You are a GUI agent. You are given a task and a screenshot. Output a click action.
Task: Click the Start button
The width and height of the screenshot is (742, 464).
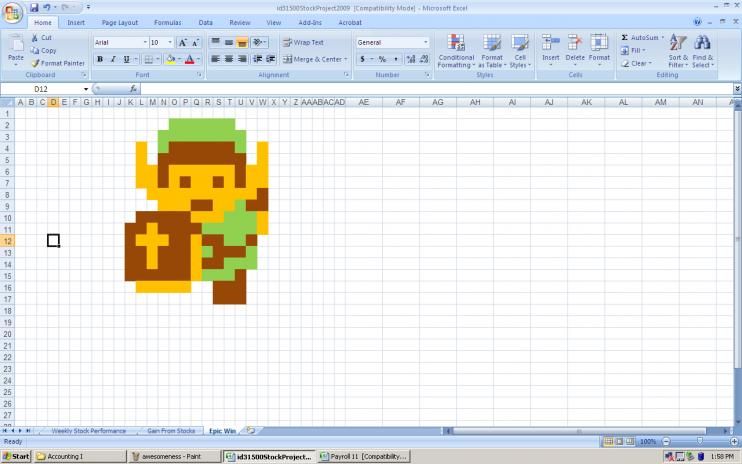(16, 456)
